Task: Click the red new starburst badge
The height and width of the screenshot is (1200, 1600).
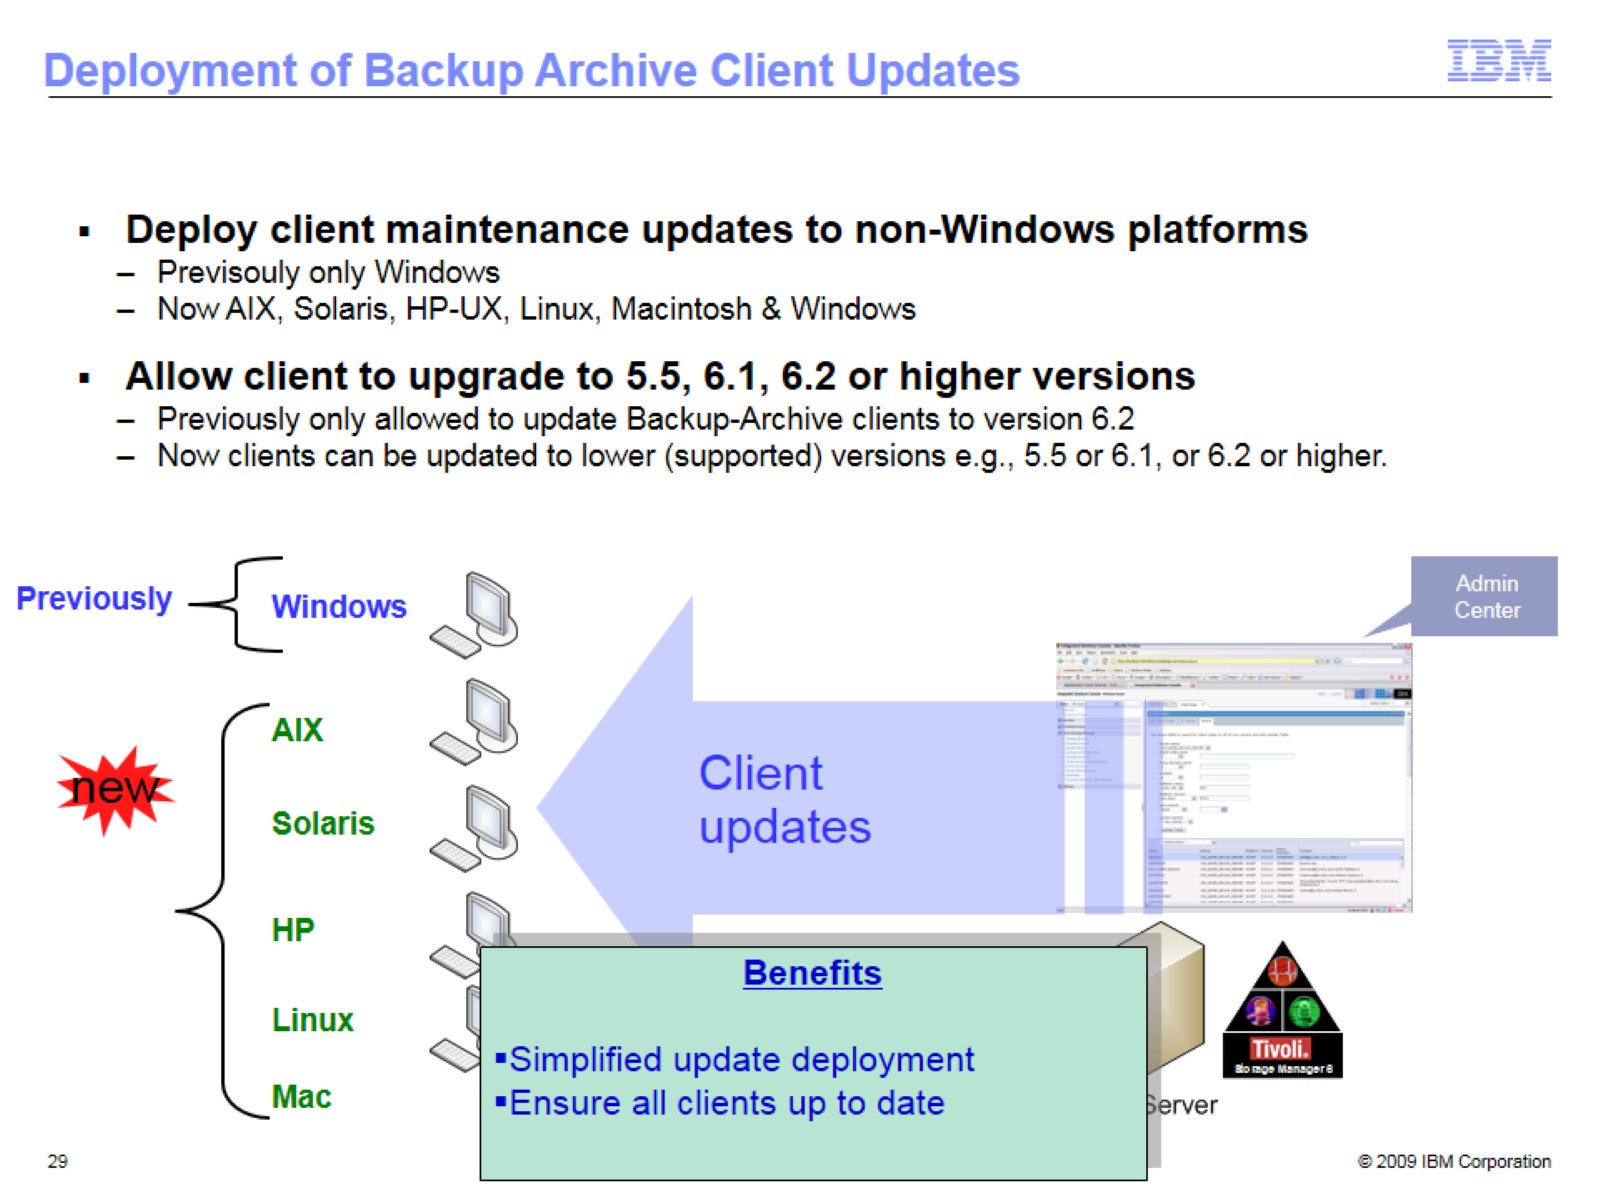Action: [x=115, y=790]
